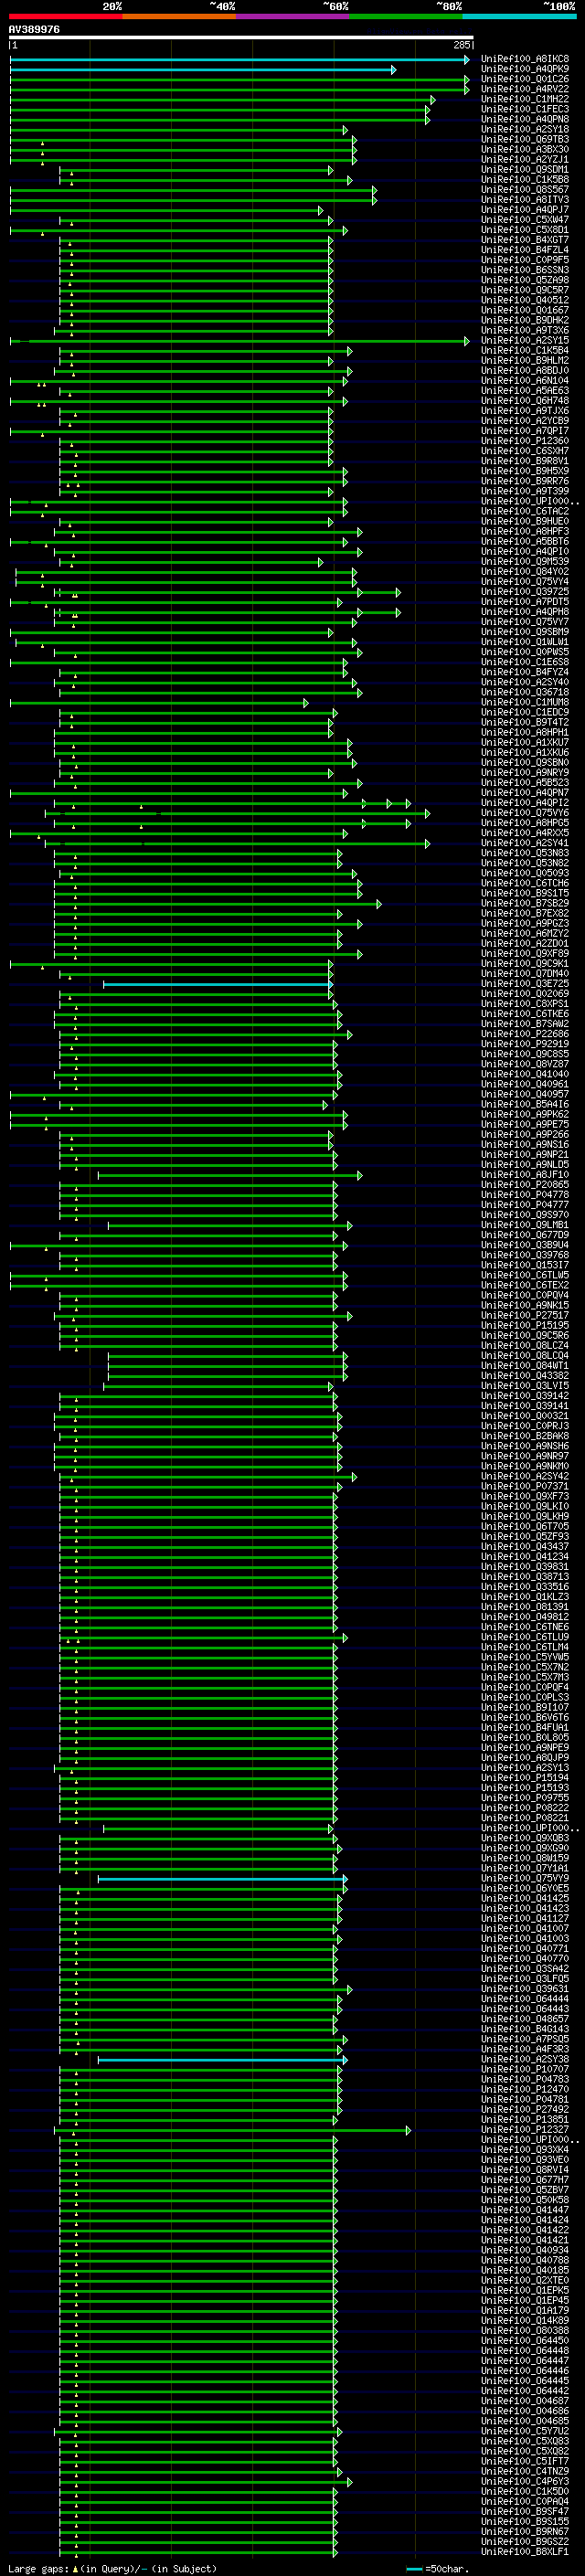Select hit label UniRef100_A8ITV3
Viewport: 585px width, 2576px height.
[x=525, y=200]
